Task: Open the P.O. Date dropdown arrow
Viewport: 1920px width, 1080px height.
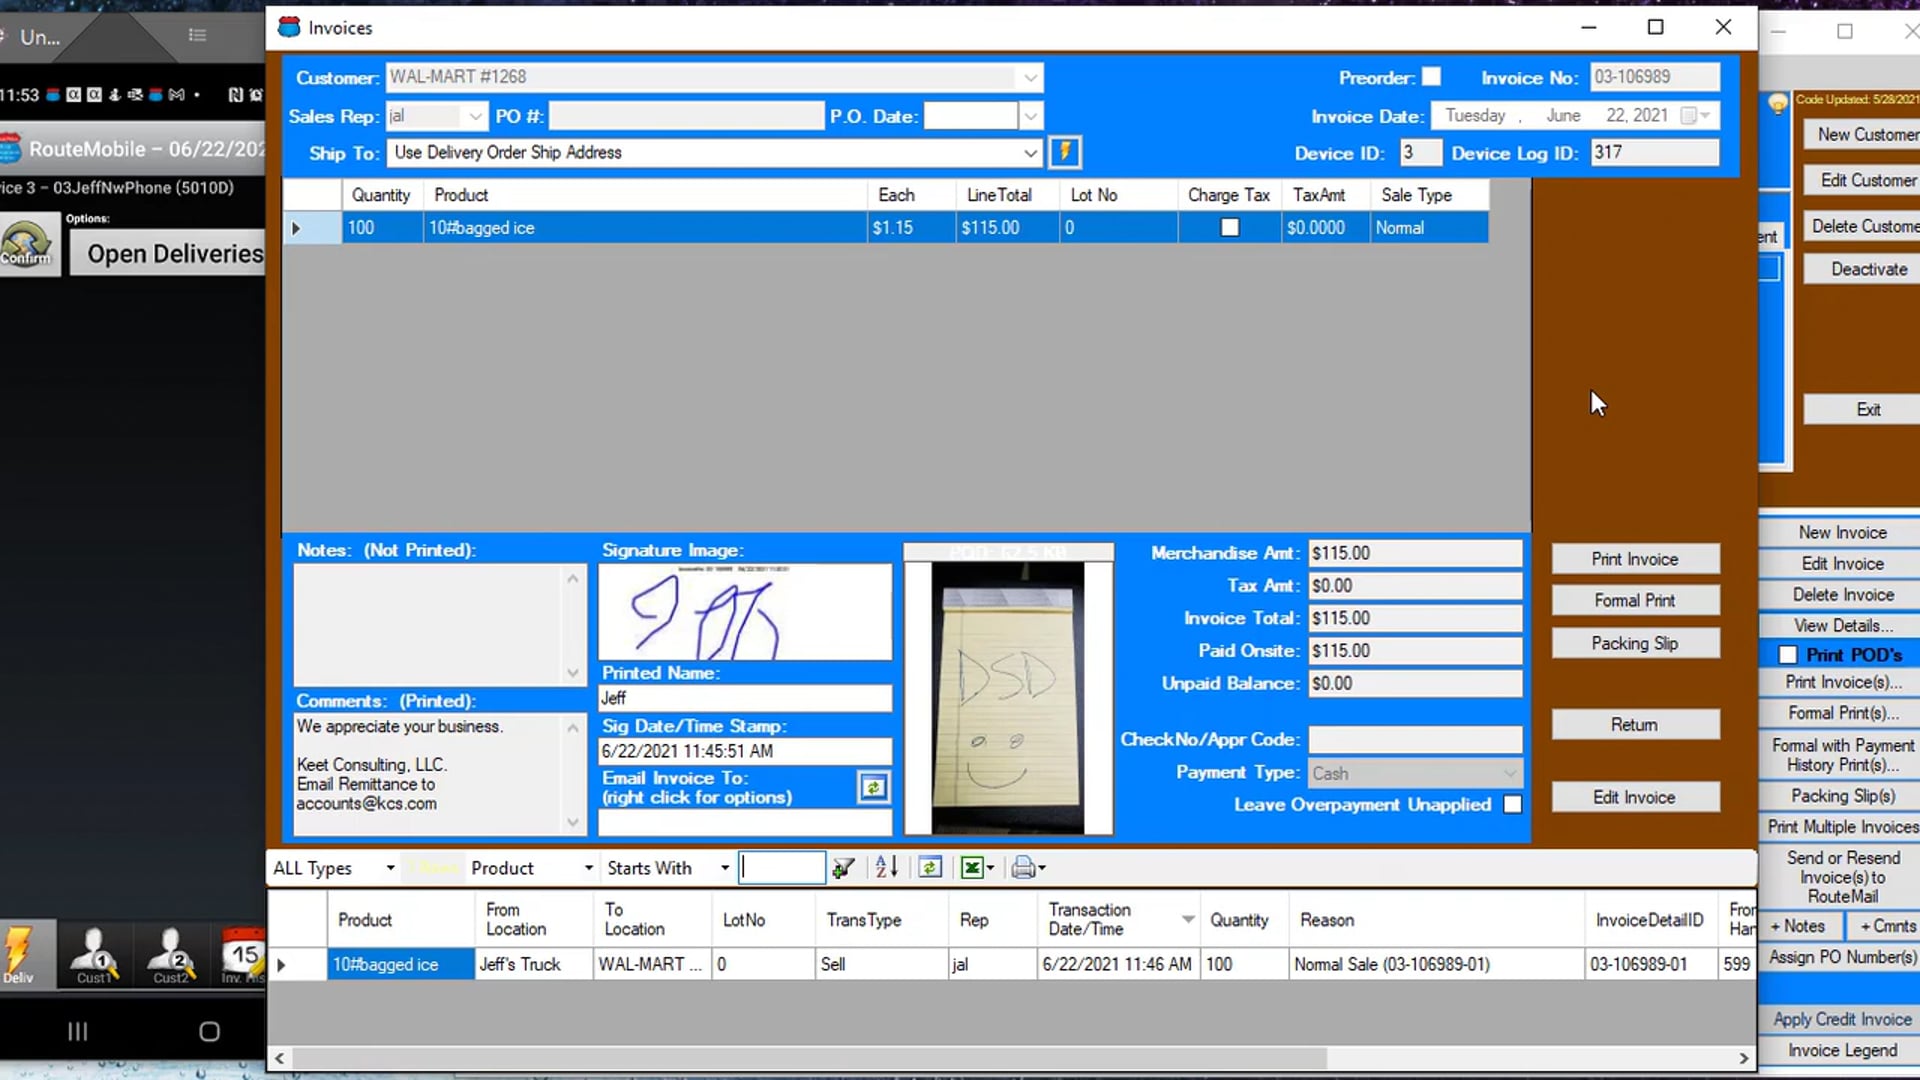Action: 1031,117
